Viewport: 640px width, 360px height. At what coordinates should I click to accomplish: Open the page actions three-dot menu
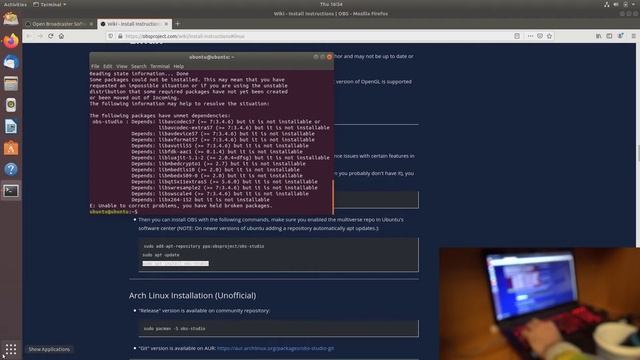[x=530, y=36]
